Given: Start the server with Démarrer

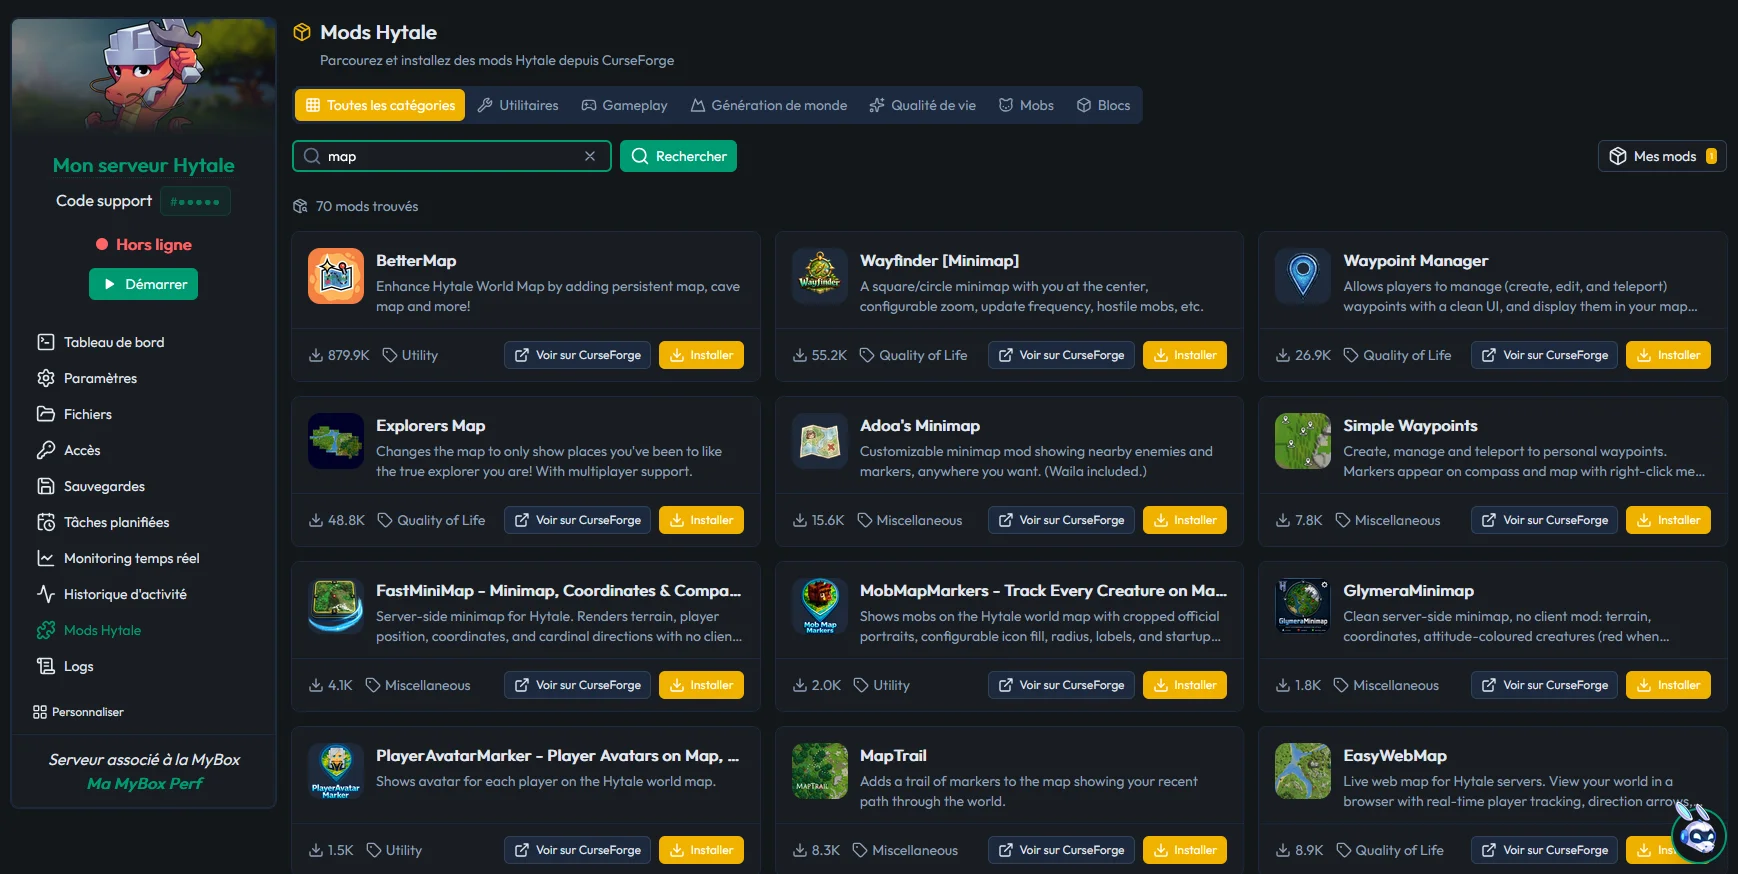Looking at the screenshot, I should [144, 284].
